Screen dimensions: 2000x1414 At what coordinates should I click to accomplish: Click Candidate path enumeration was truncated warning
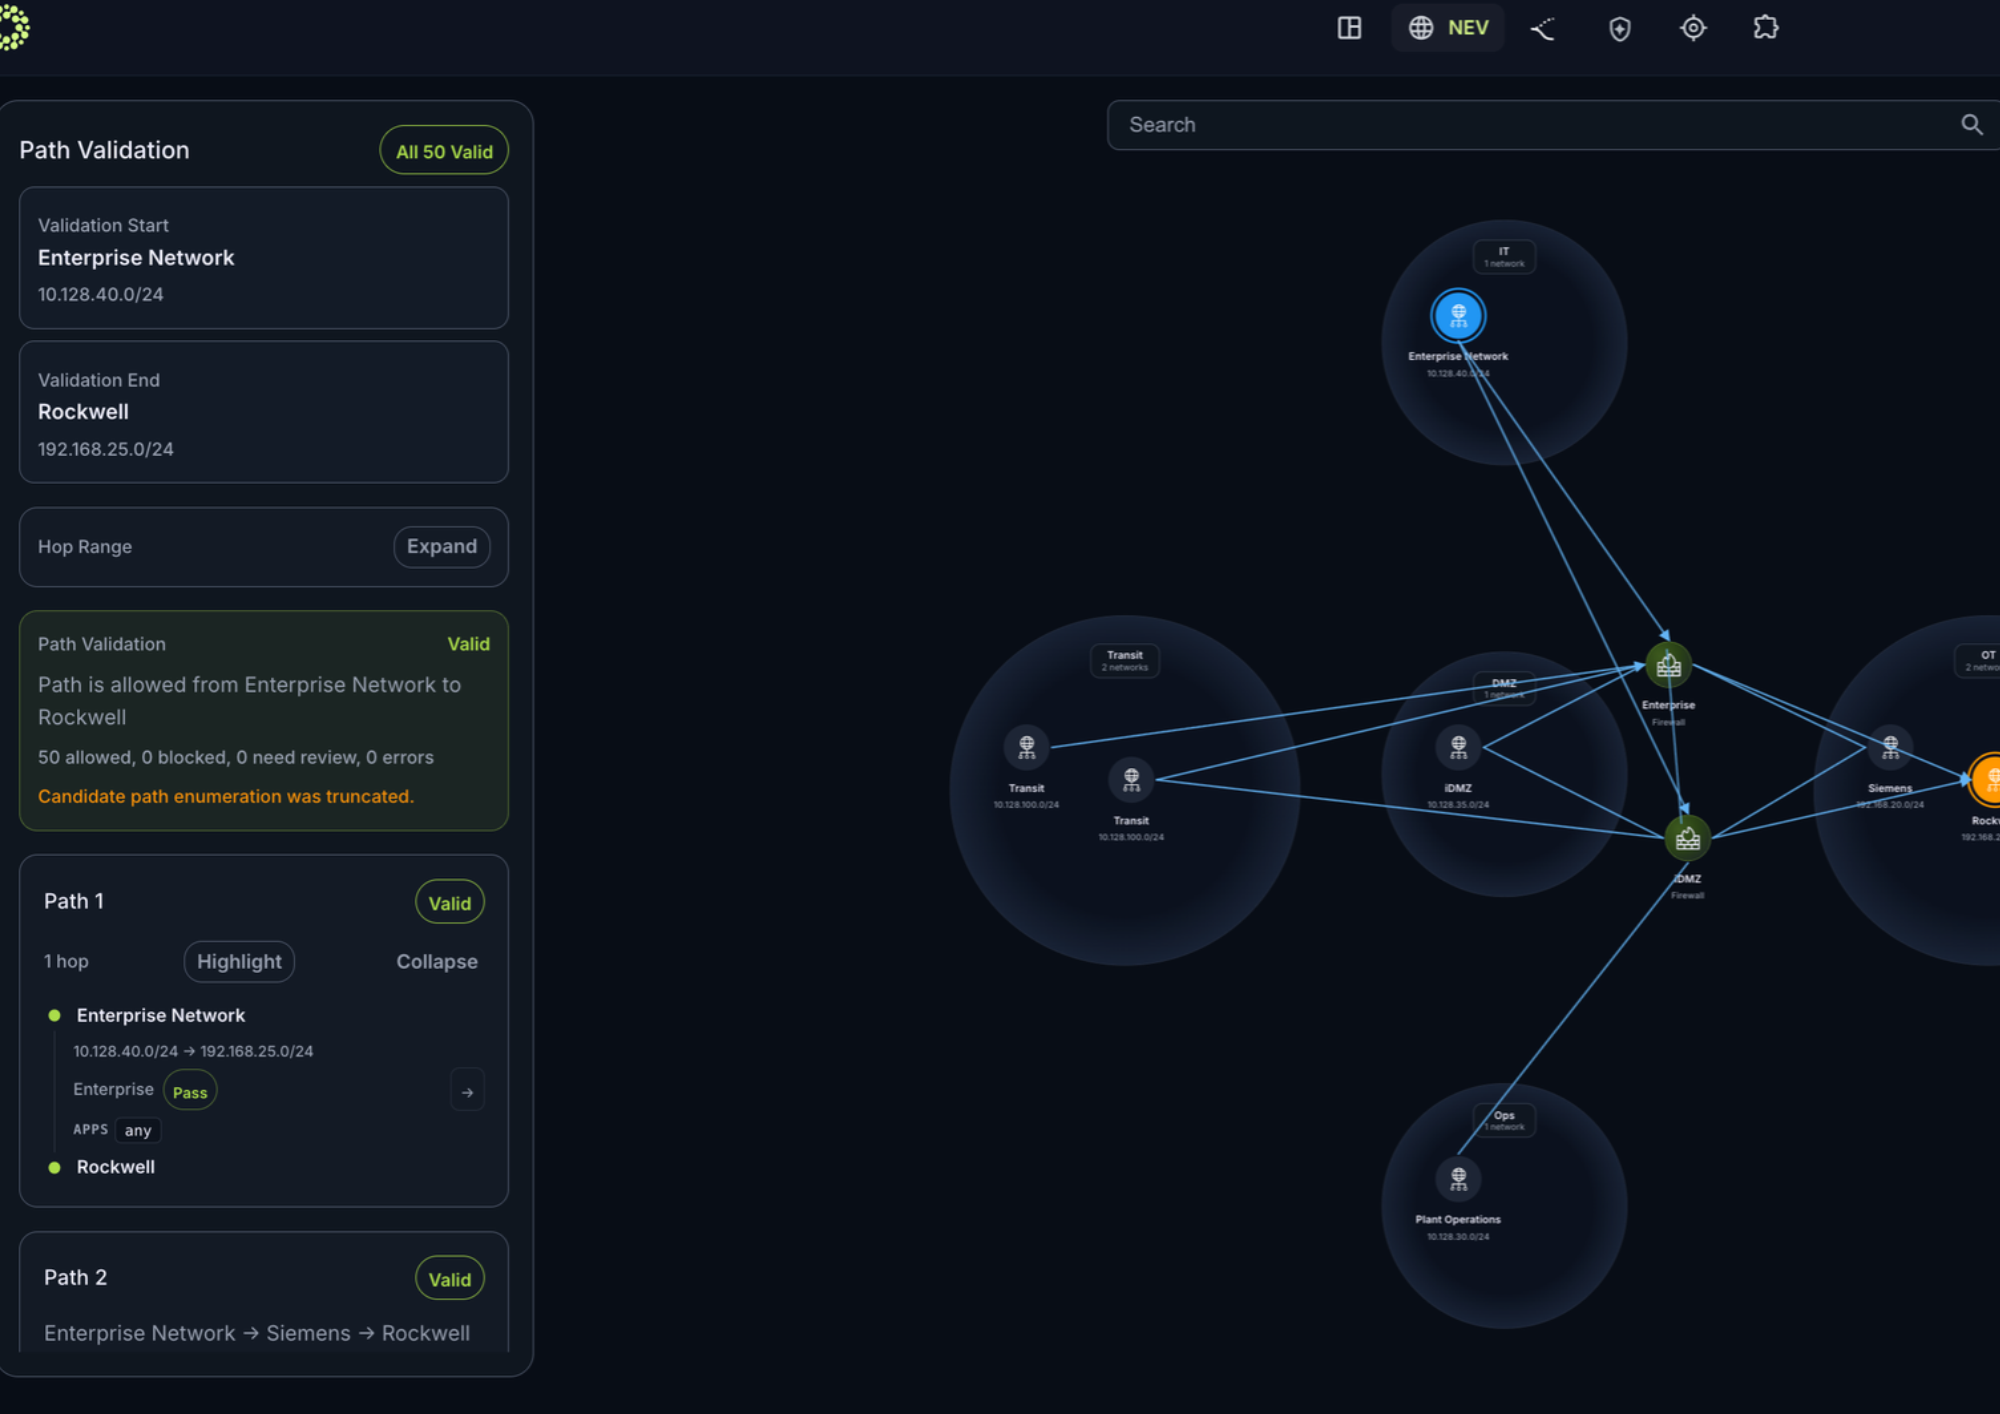[226, 796]
